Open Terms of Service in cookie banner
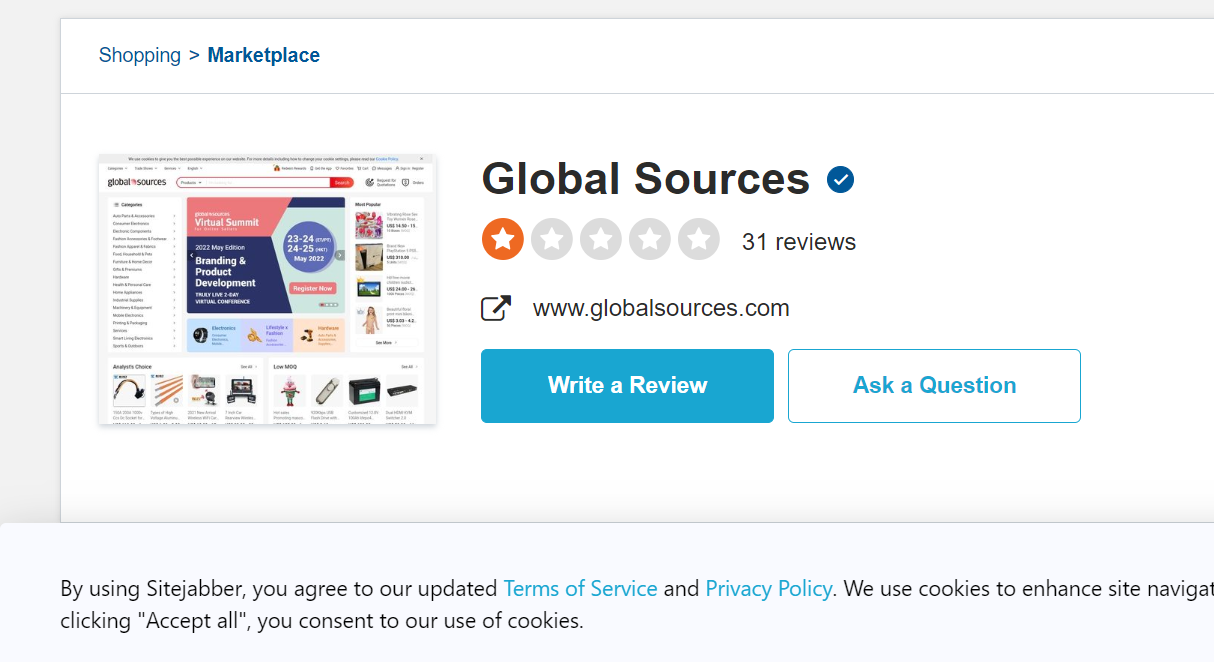This screenshot has width=1214, height=662. [x=580, y=588]
